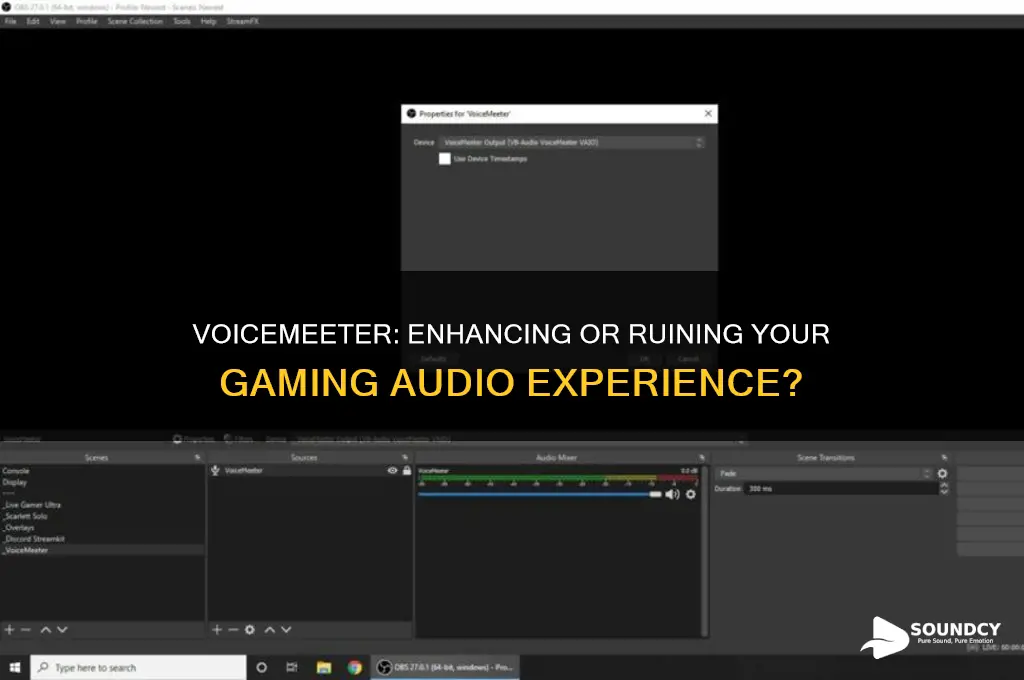
Task: Open VoiceMeeter audio mixer gear settings
Action: [691, 494]
